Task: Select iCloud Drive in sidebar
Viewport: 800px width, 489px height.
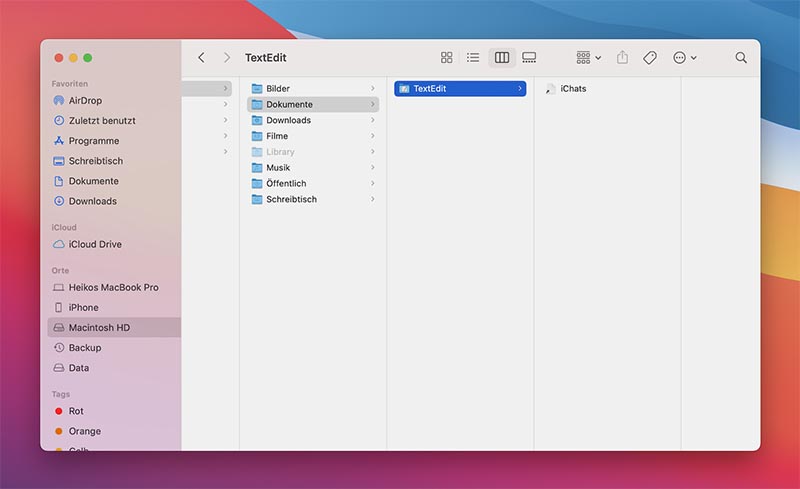Action: coord(95,244)
